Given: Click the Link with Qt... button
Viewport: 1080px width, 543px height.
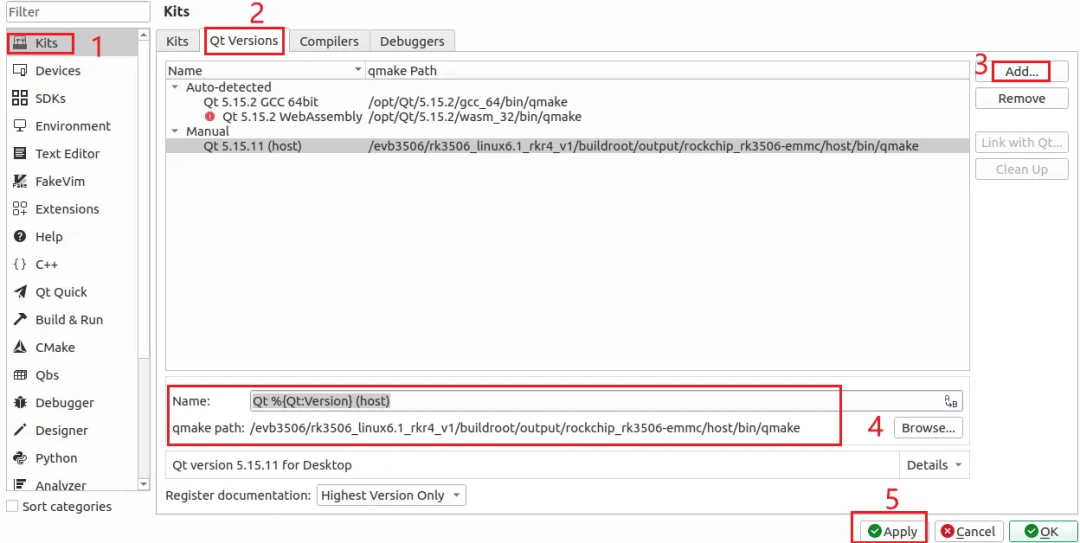Looking at the screenshot, I should point(1021,143).
